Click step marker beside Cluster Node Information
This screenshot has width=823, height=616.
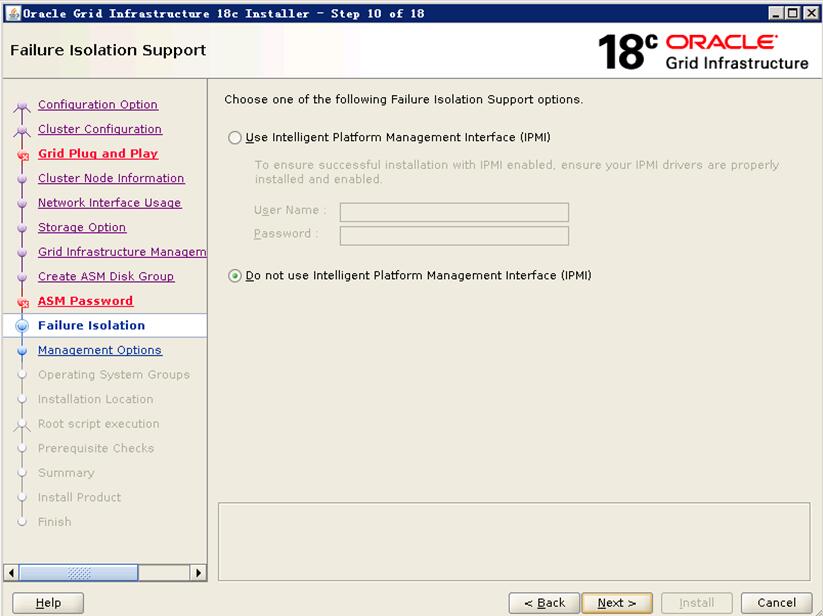22,179
